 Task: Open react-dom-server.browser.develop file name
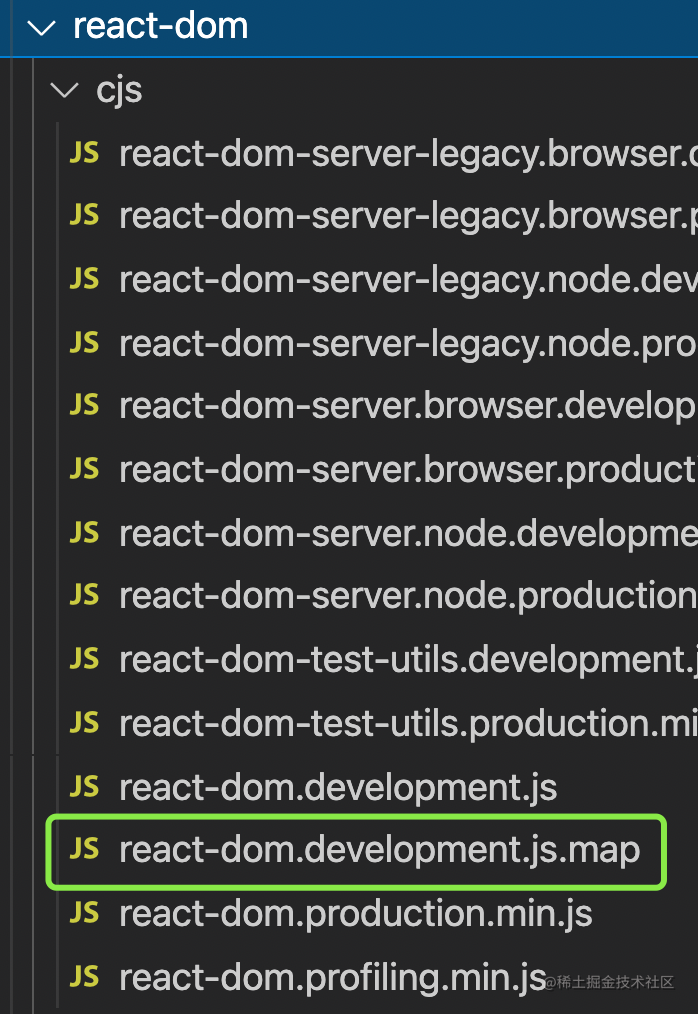pyautogui.click(x=409, y=407)
